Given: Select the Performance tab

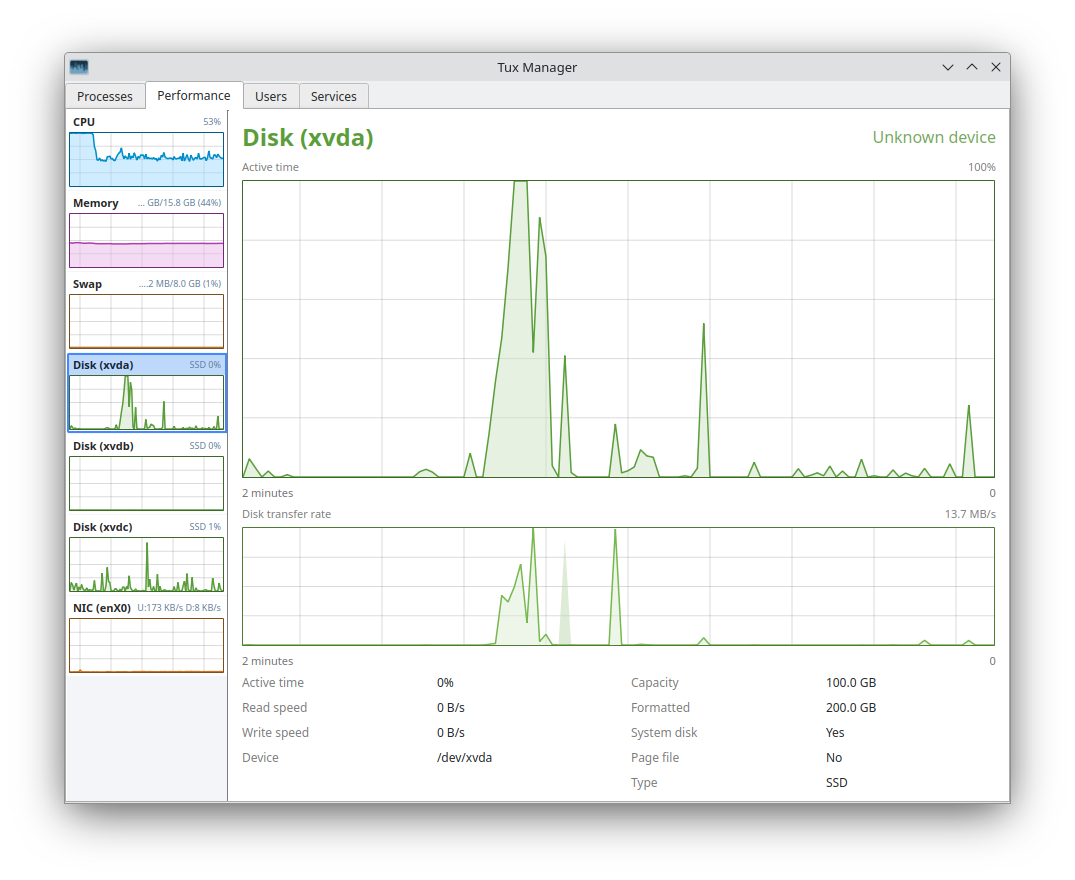Looking at the screenshot, I should pyautogui.click(x=194, y=95).
